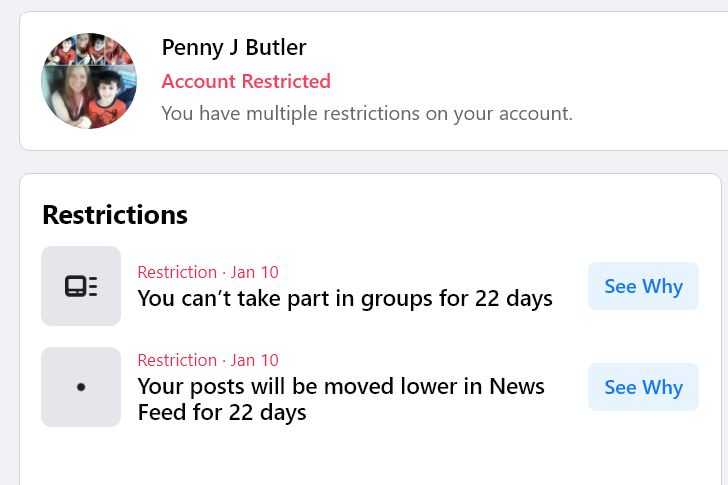Image resolution: width=728 pixels, height=485 pixels.
Task: Click the Penny J Butler name
Action: (234, 47)
